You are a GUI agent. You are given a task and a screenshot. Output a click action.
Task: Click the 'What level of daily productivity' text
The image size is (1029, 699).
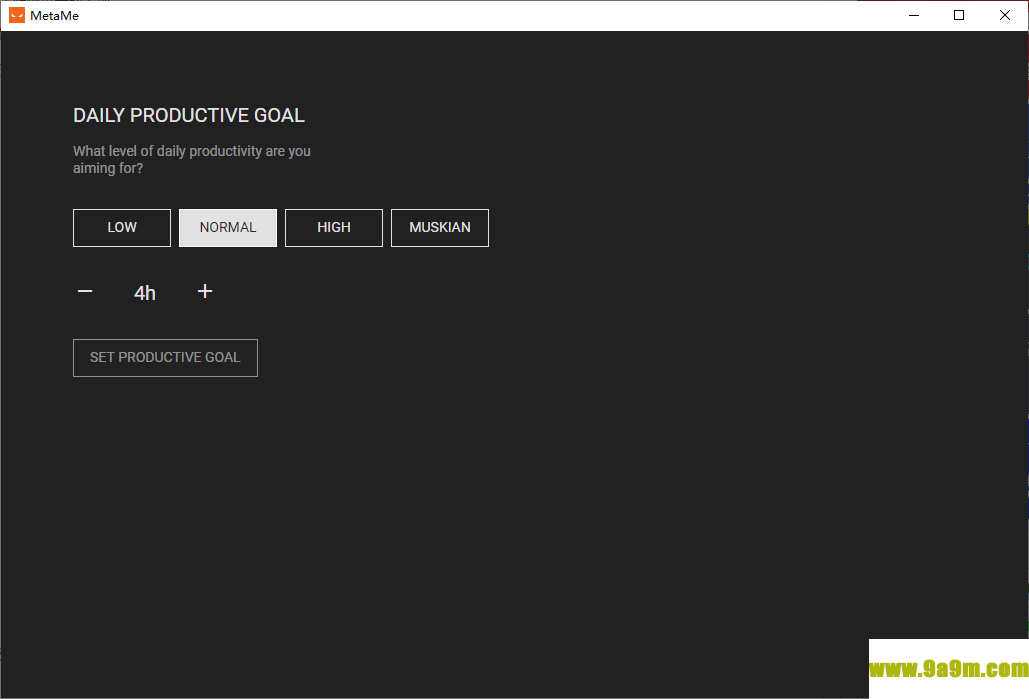pos(192,159)
